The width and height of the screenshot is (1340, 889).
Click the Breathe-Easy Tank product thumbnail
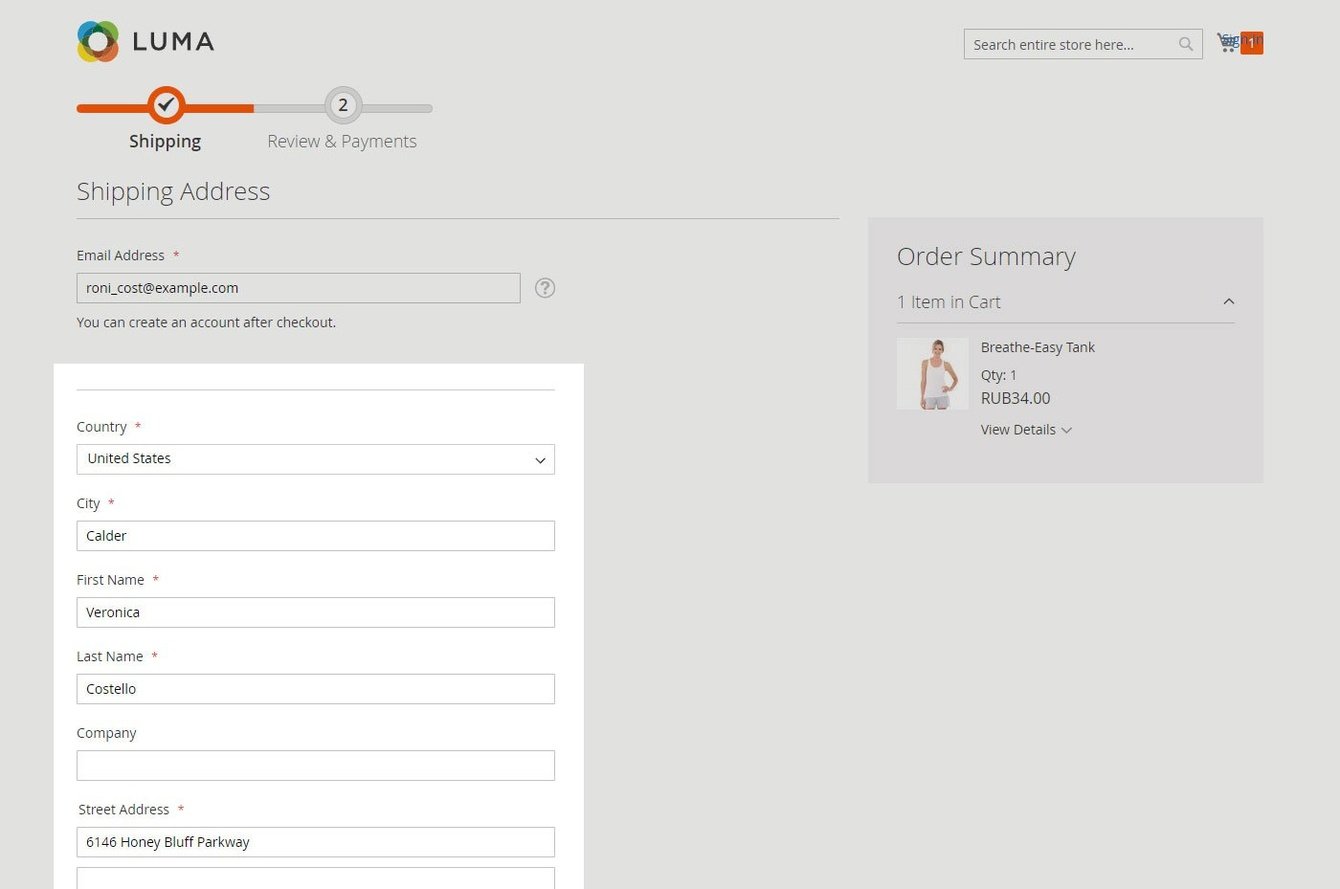[932, 374]
